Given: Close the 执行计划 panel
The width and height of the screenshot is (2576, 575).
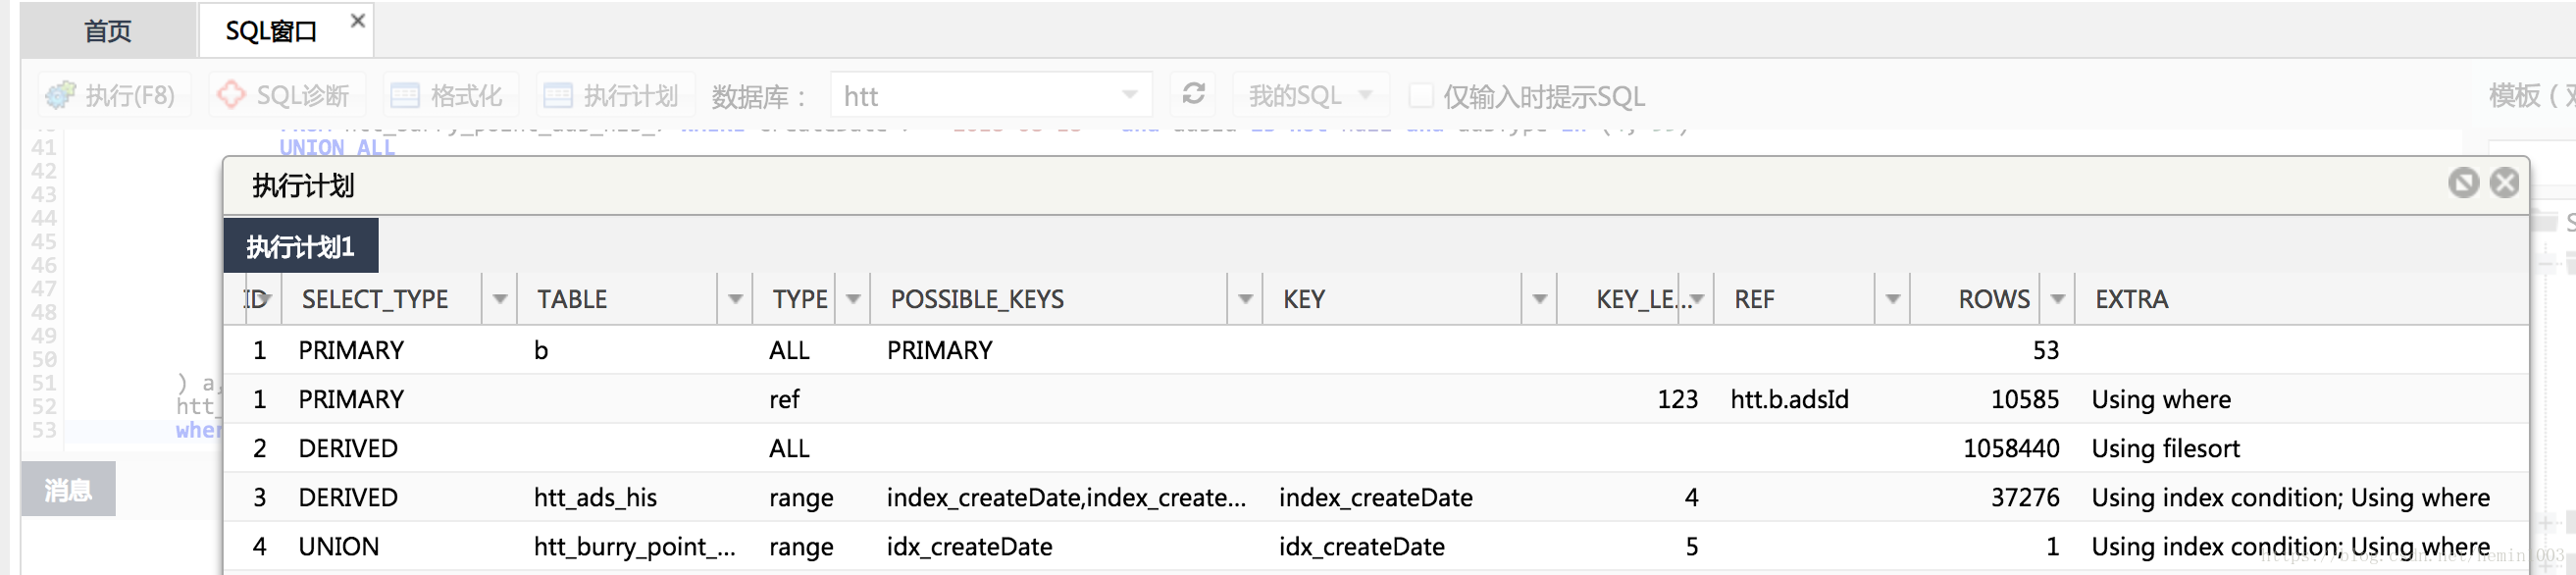Looking at the screenshot, I should point(2504,182).
